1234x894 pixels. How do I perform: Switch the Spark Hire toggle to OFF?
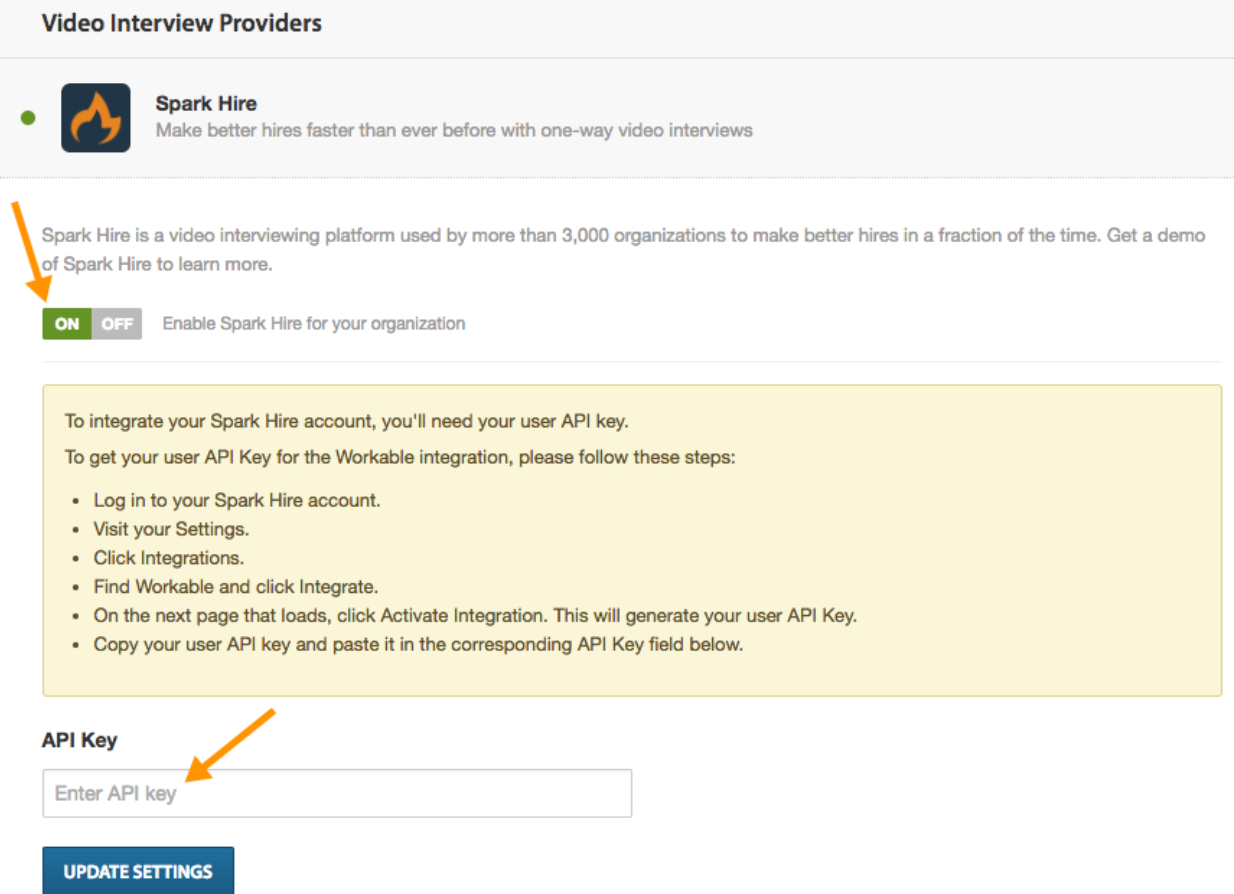coord(117,324)
